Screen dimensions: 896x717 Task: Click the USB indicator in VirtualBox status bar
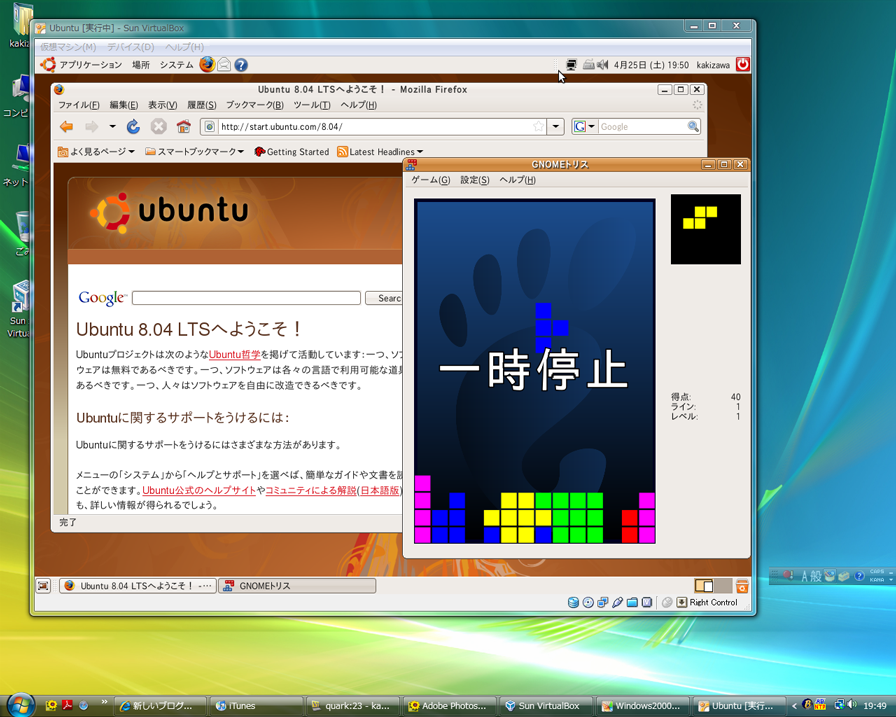tap(618, 602)
